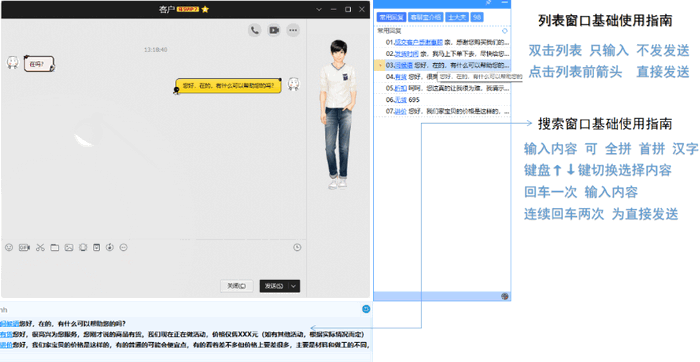
Task: Open chat history clock icon
Action: pyautogui.click(x=297, y=247)
